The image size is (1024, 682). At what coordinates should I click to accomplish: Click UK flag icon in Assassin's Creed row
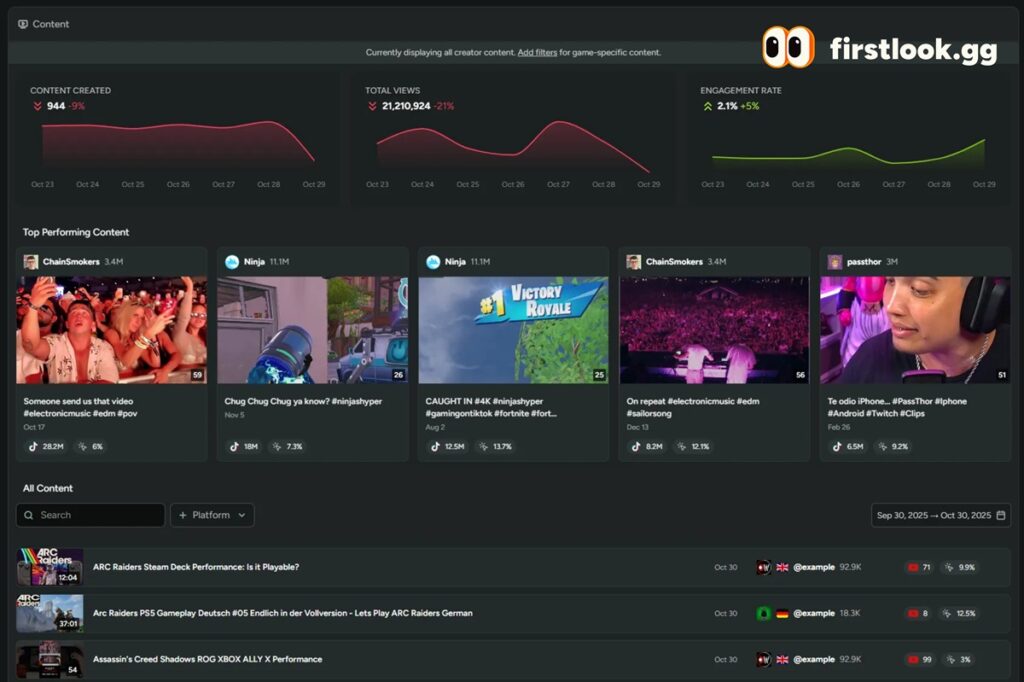click(x=782, y=660)
